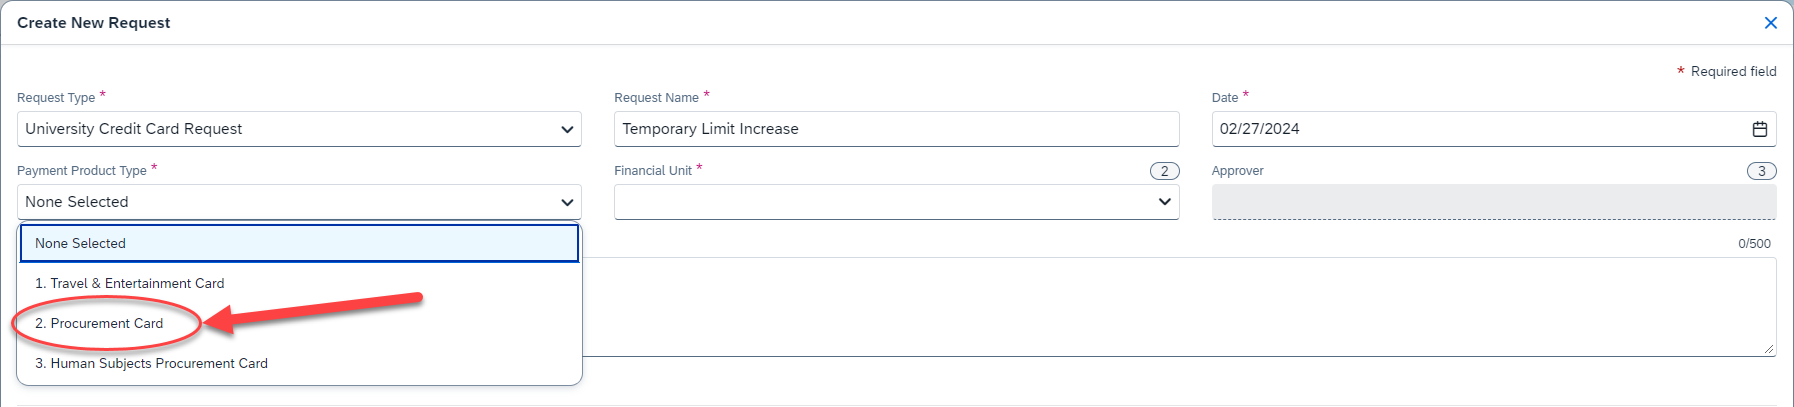
Task: Click the Create New Request title
Action: [x=94, y=23]
